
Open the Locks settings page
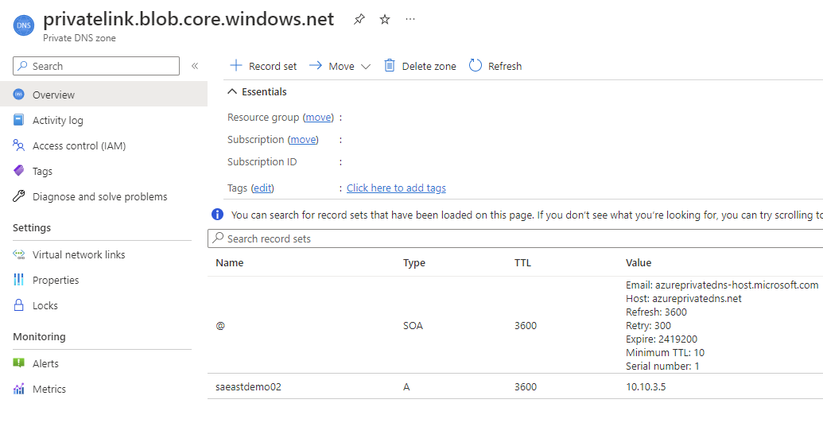coord(45,305)
